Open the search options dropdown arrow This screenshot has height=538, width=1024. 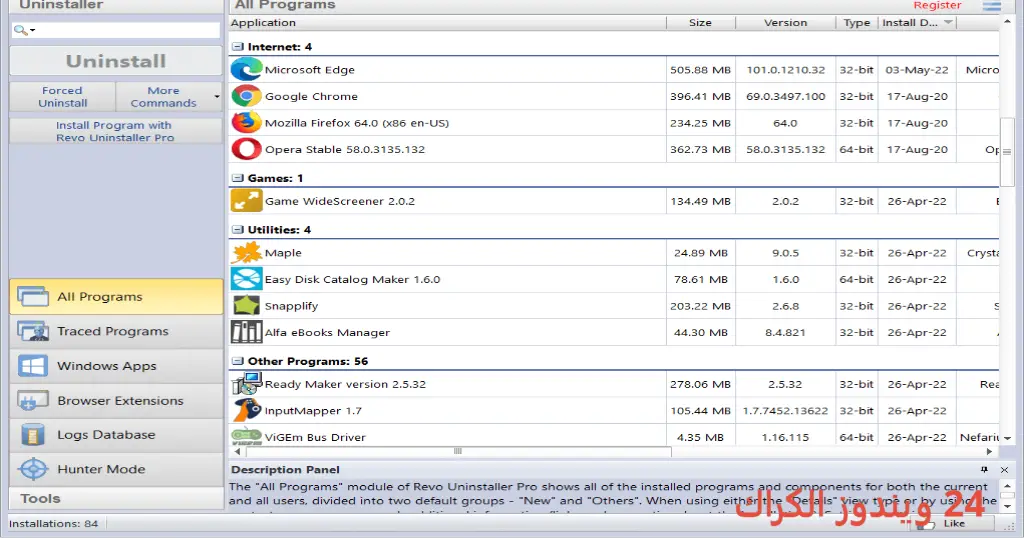coord(32,31)
